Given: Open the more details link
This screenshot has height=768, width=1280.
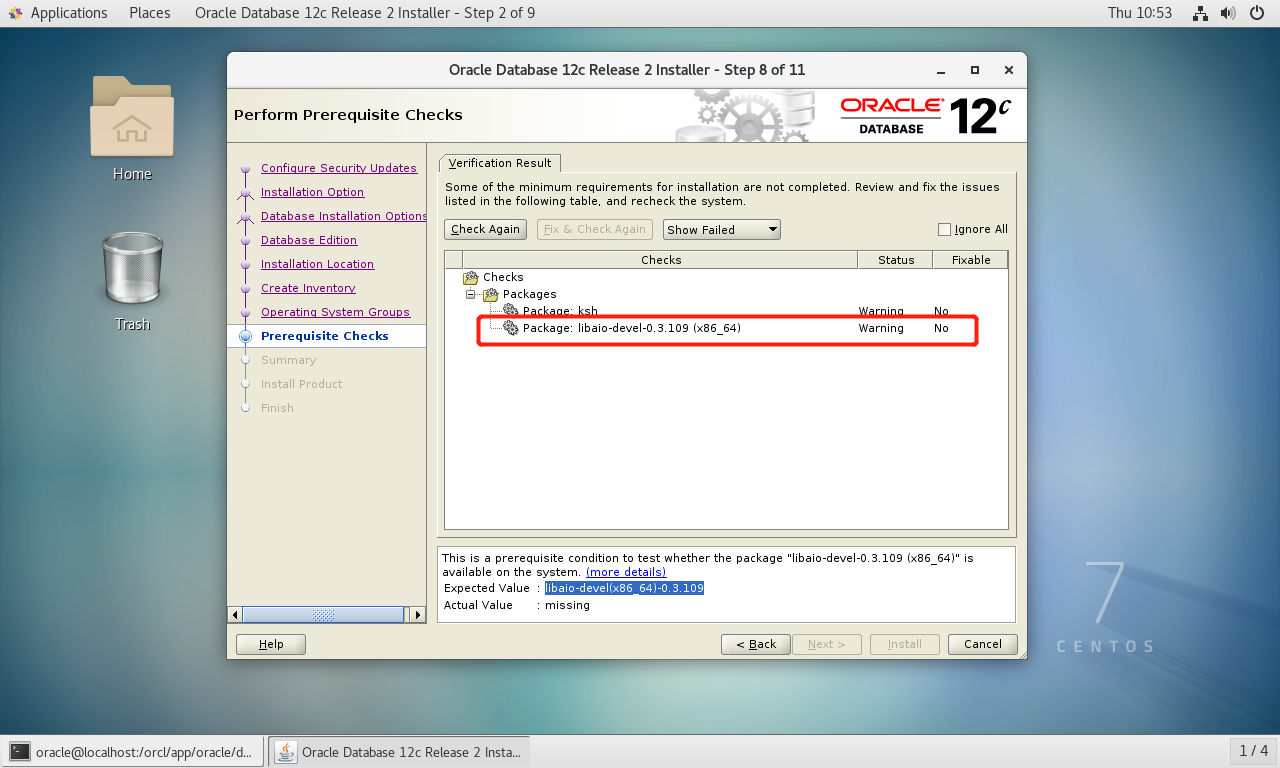Looking at the screenshot, I should [x=626, y=572].
